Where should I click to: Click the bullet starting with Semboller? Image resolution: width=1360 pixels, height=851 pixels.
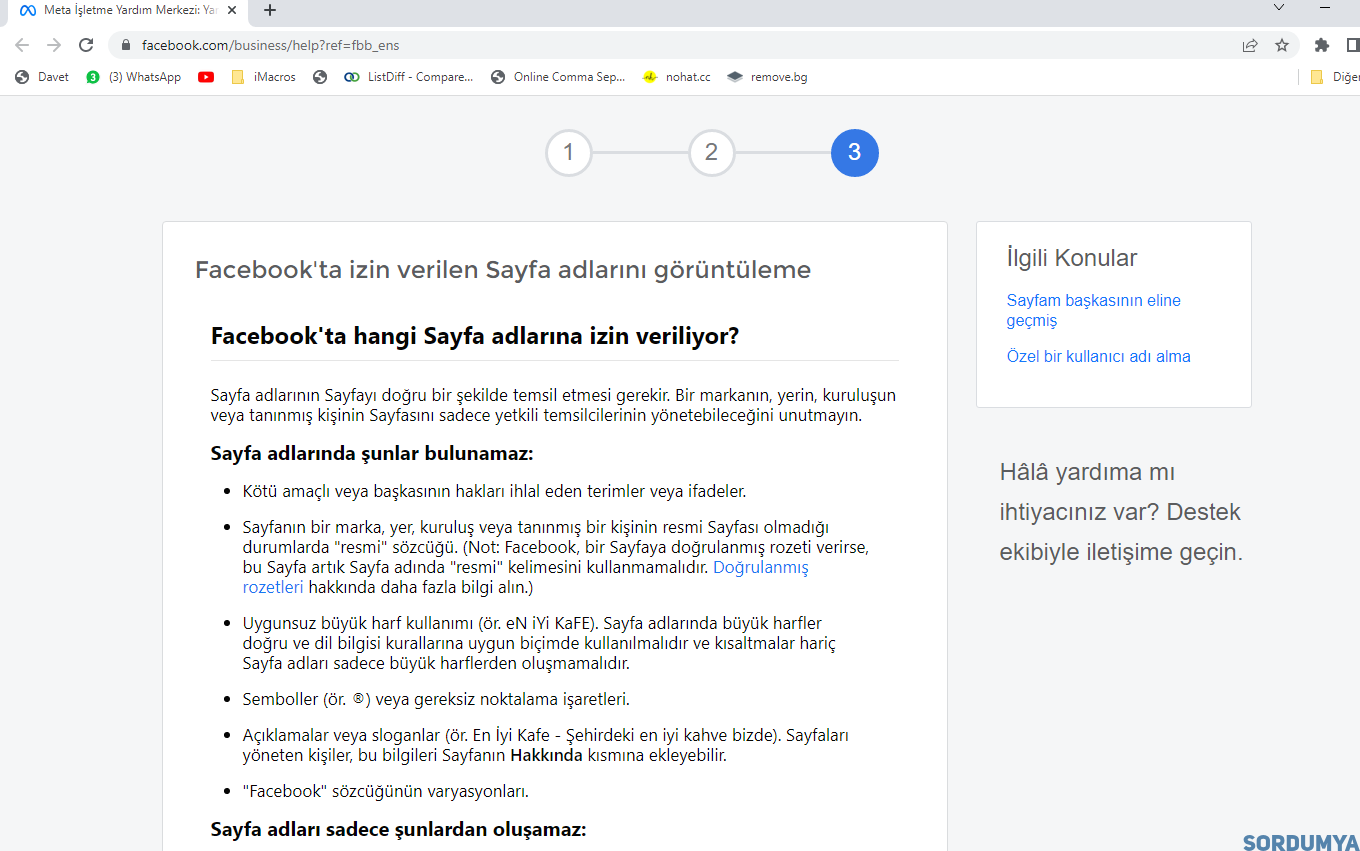point(436,699)
